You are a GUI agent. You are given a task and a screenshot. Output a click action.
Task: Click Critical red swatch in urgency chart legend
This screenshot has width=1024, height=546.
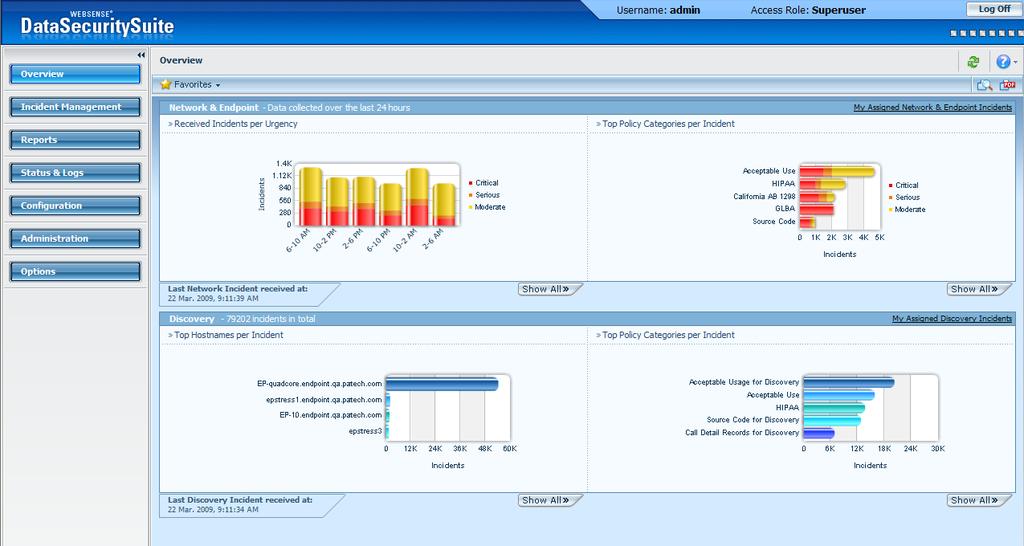[x=471, y=183]
